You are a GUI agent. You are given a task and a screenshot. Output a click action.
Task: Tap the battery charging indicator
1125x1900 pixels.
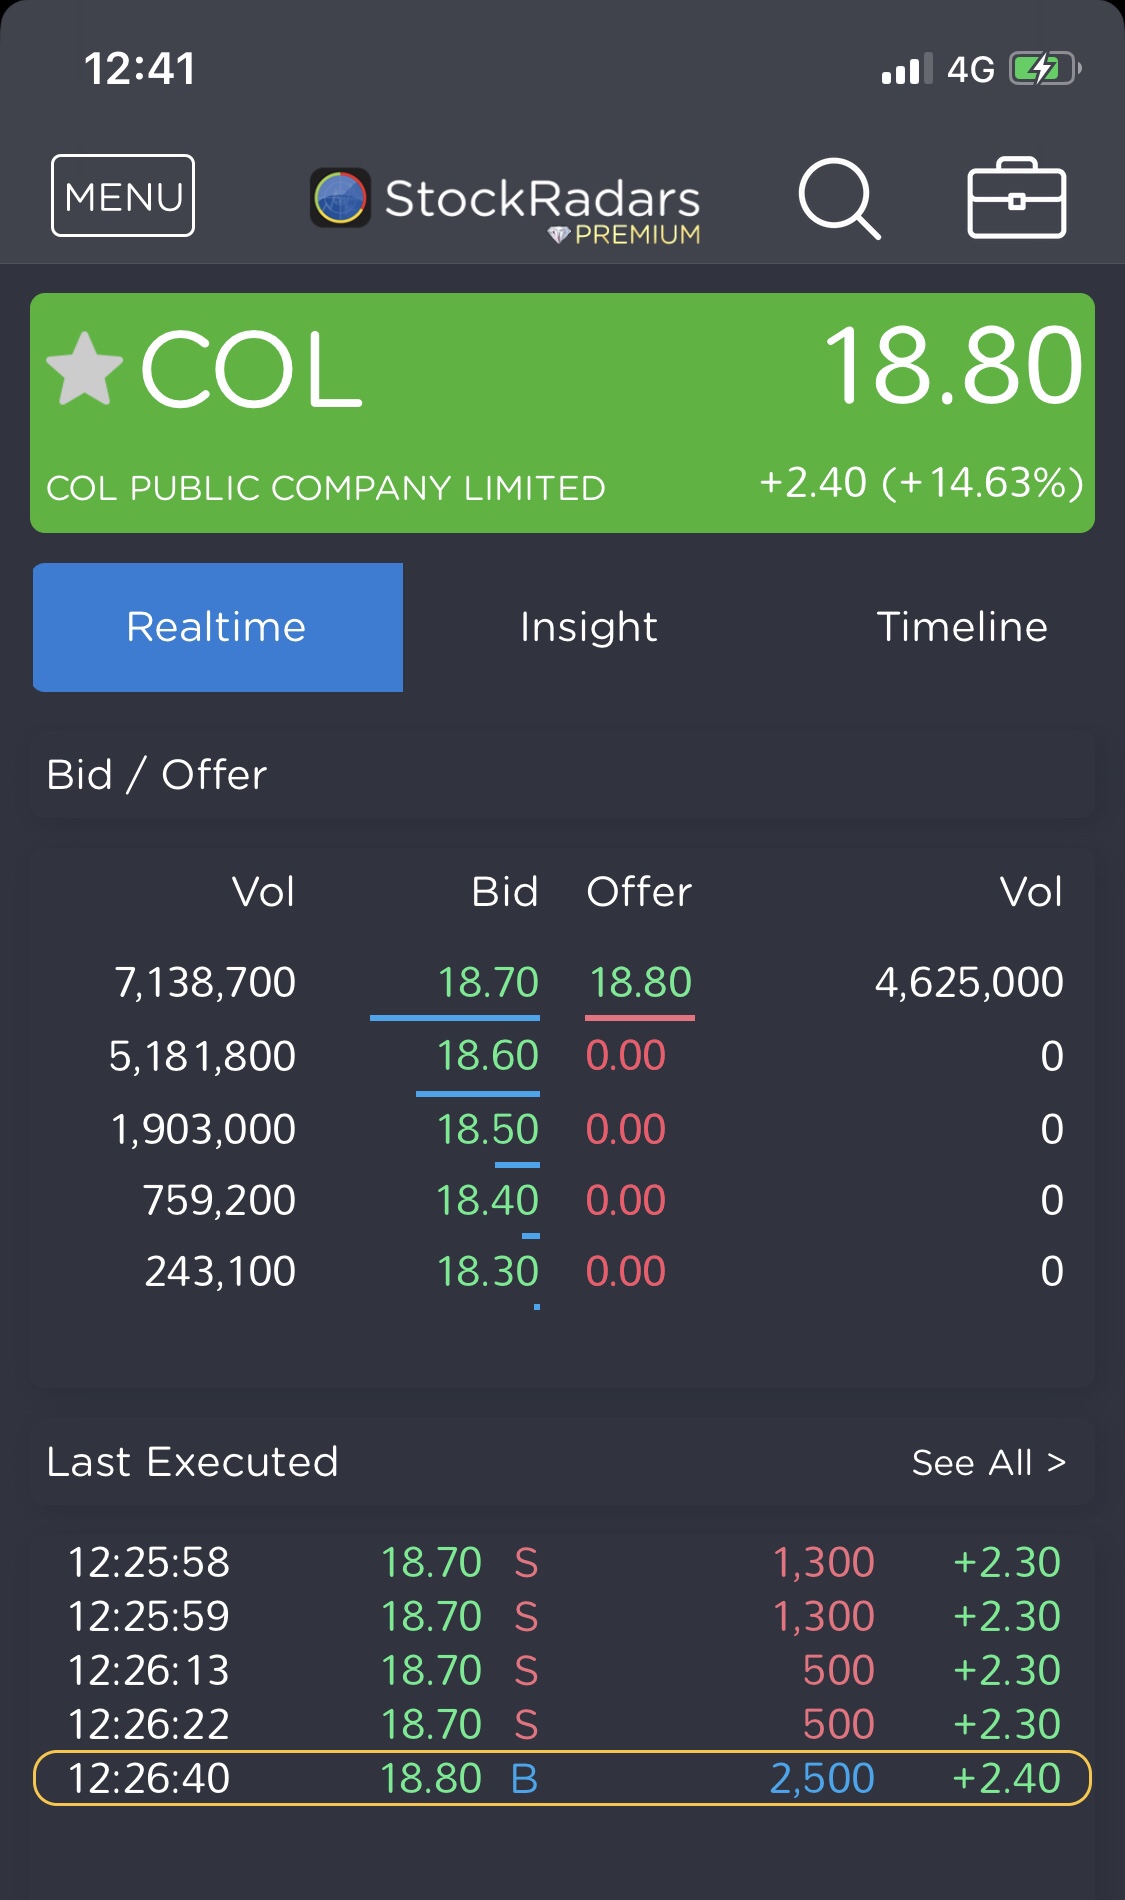(1043, 69)
